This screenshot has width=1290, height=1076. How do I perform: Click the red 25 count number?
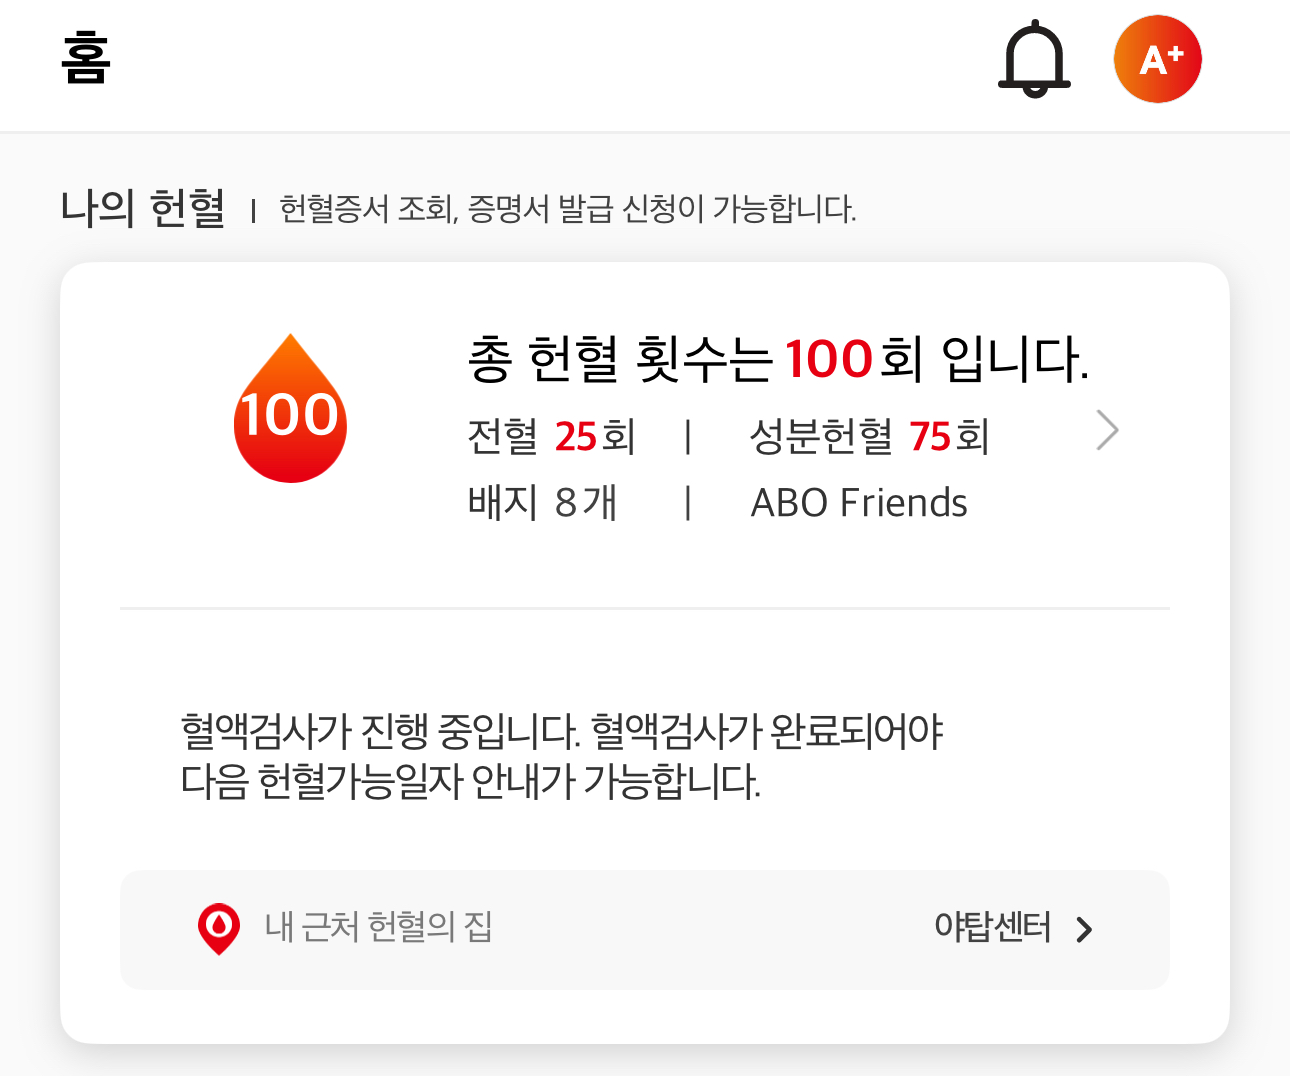(x=575, y=437)
